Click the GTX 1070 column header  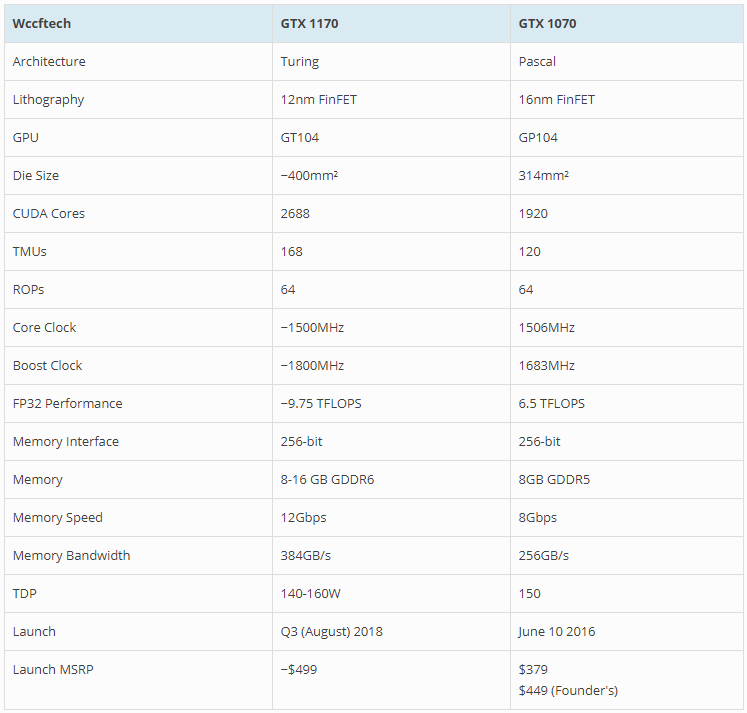click(x=547, y=23)
